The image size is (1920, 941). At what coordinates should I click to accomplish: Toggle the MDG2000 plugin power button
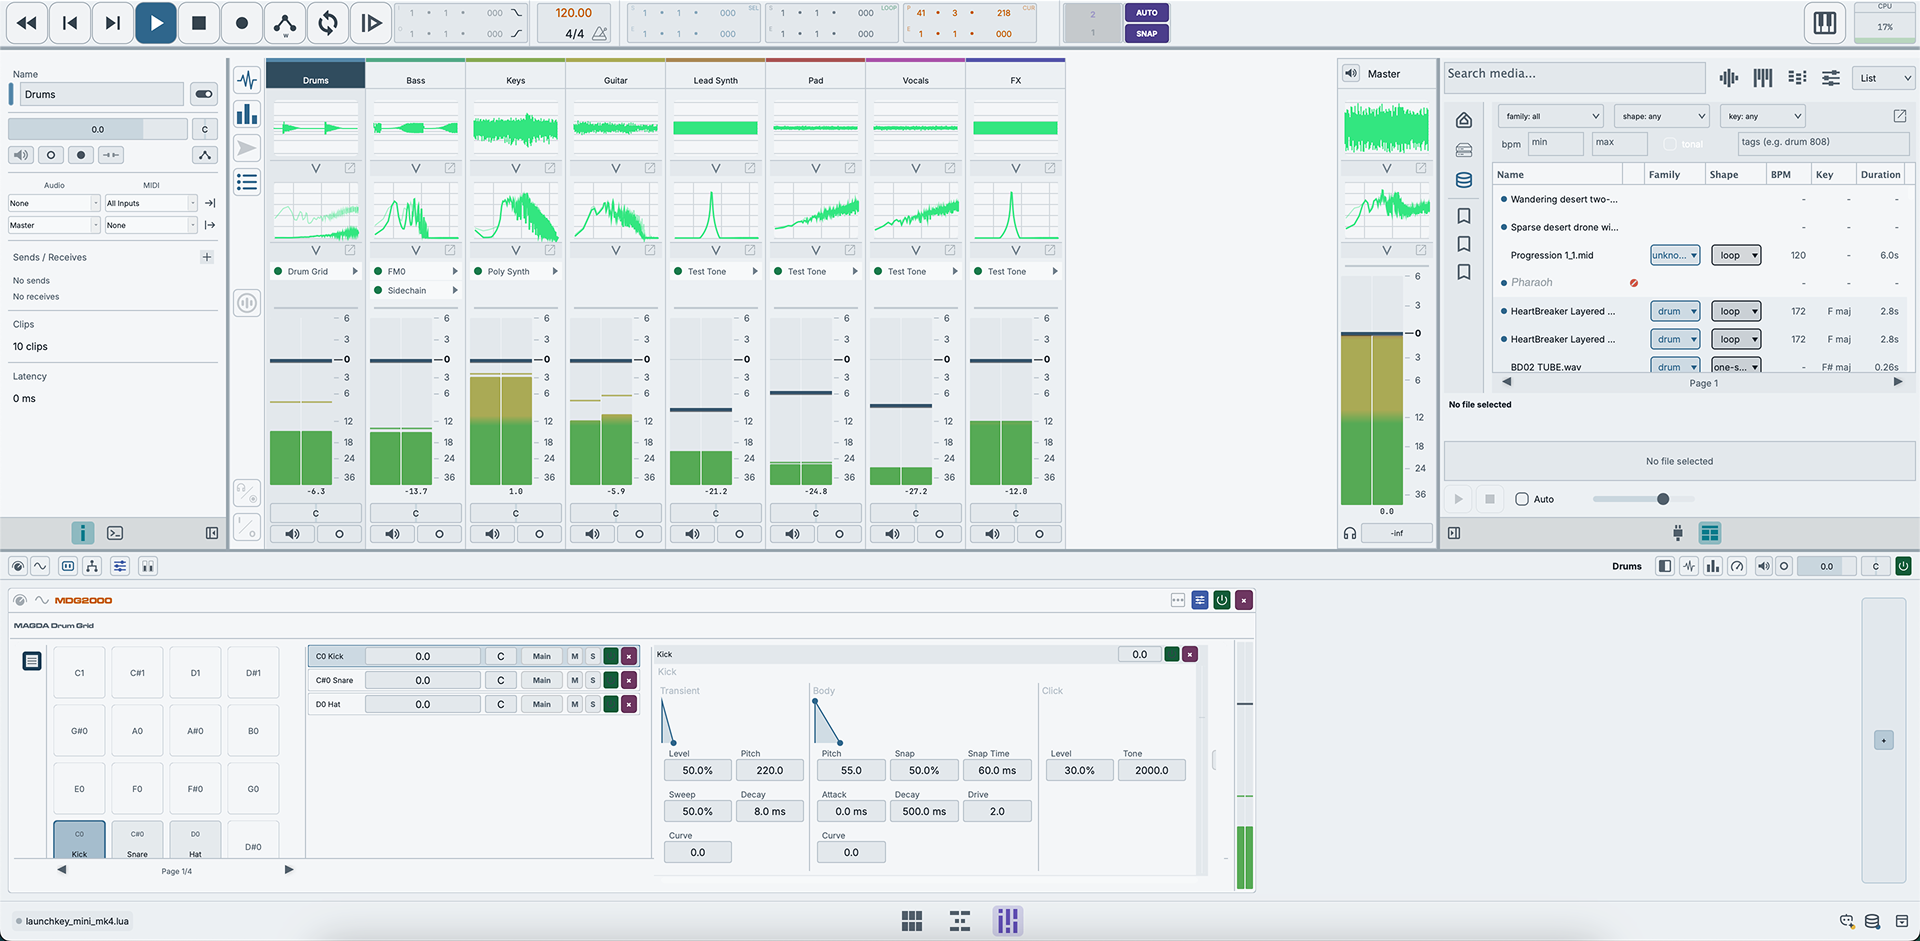(1222, 600)
